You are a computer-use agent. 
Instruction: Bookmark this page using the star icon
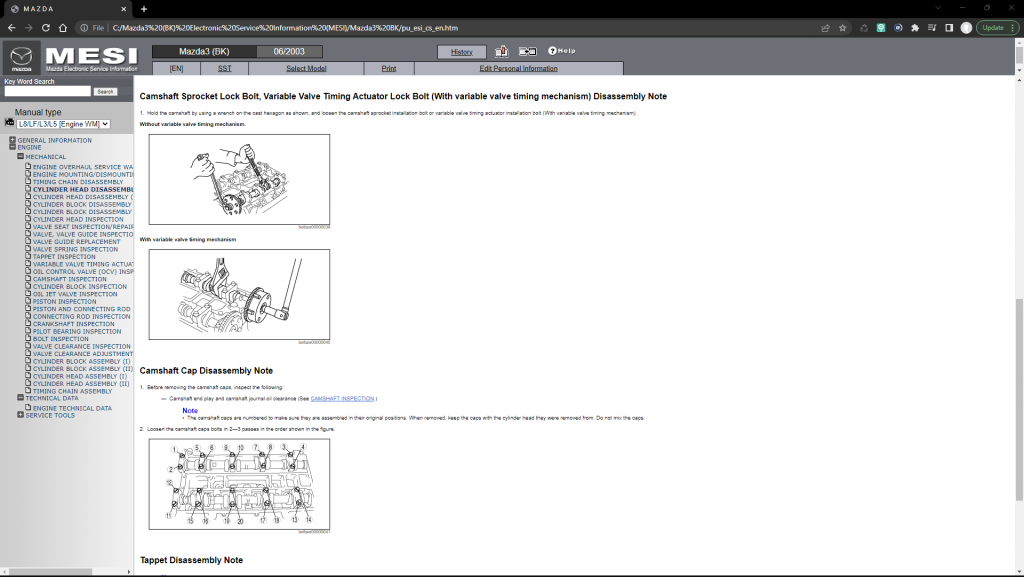[x=844, y=28]
